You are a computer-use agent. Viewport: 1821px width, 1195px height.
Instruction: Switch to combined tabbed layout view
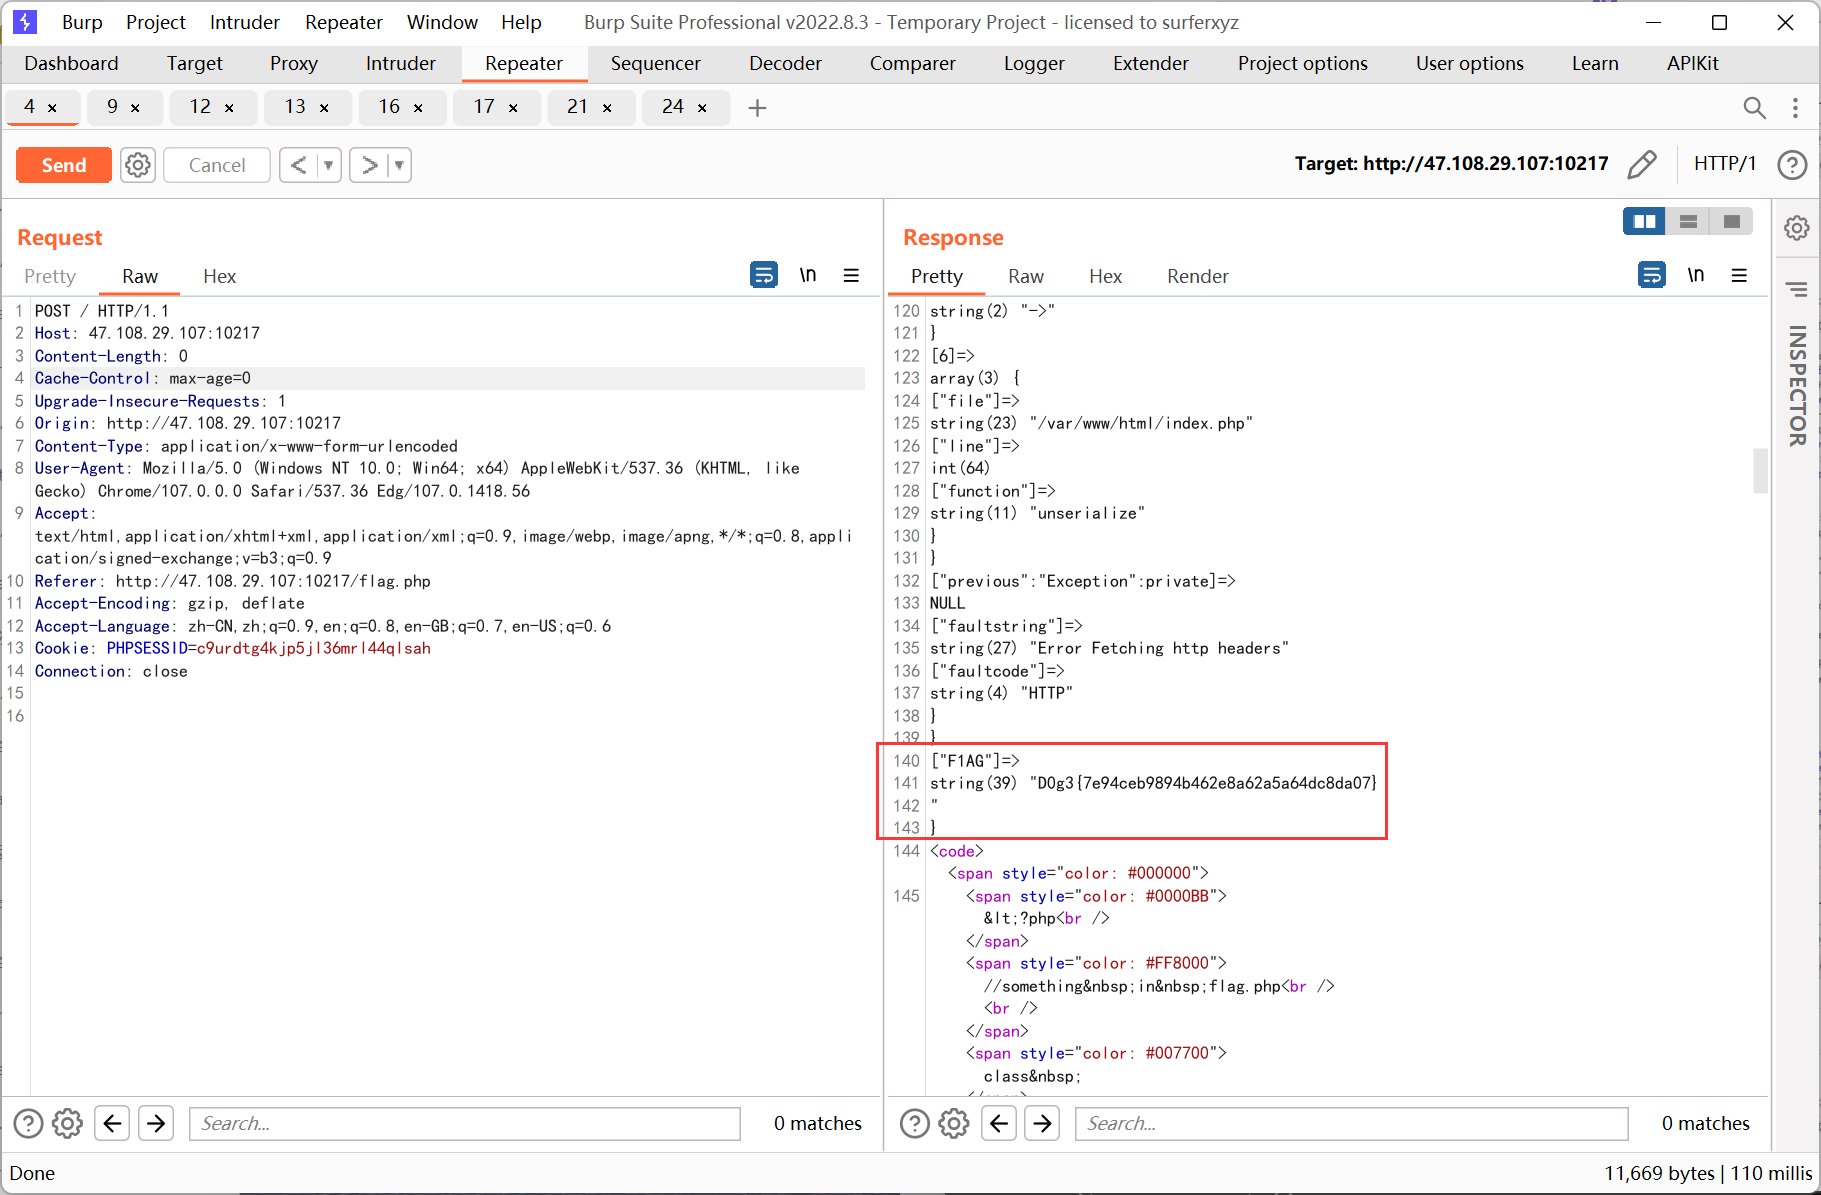pos(1732,221)
